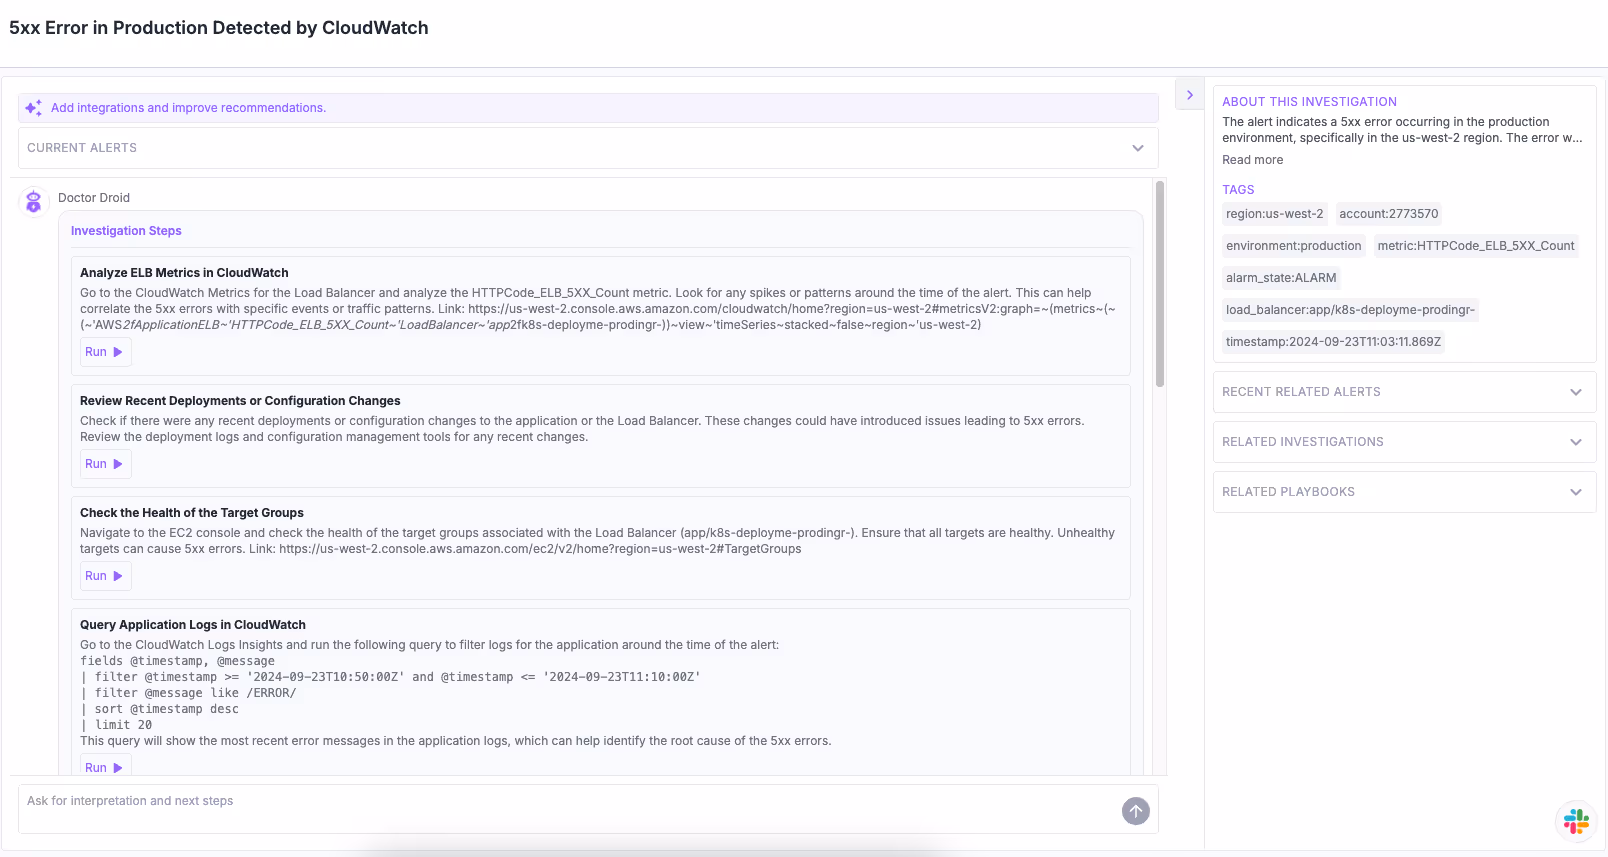Viewport: 1608px width, 857px height.
Task: Click play icon for Check Health of Target Groups
Action: point(118,576)
